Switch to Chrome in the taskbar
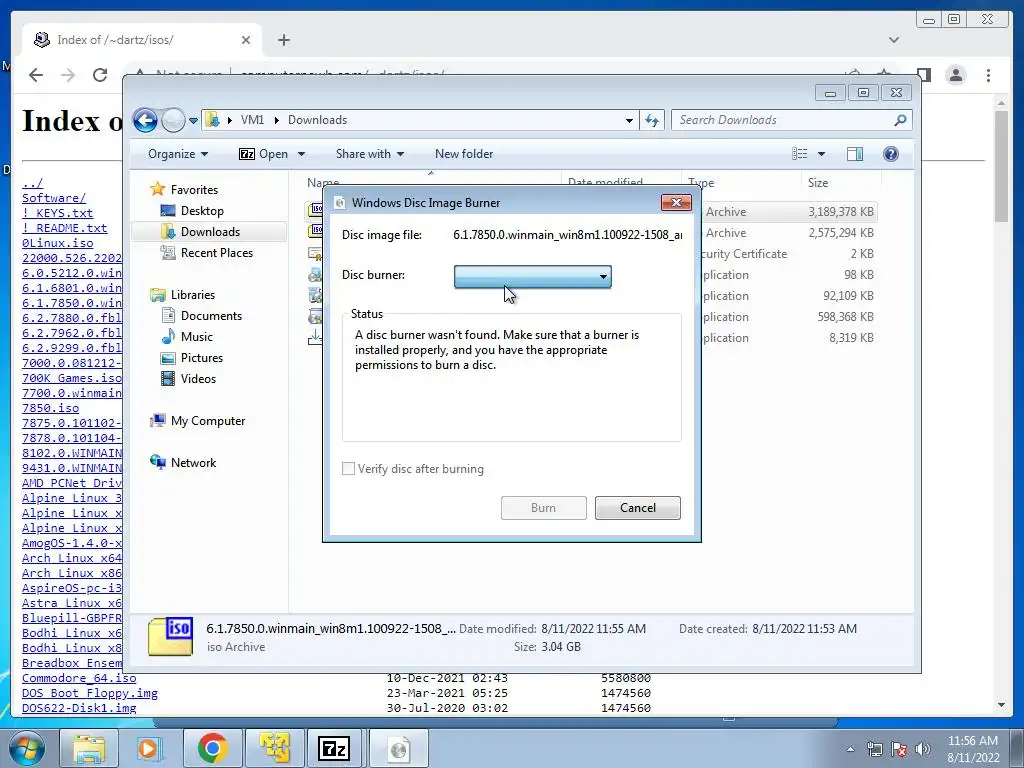 (212, 748)
